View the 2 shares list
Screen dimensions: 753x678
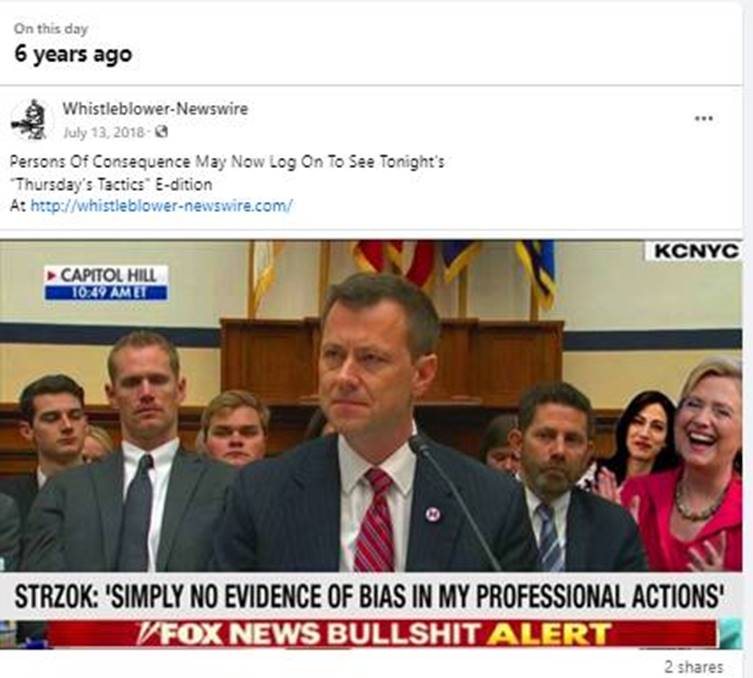[x=693, y=666]
